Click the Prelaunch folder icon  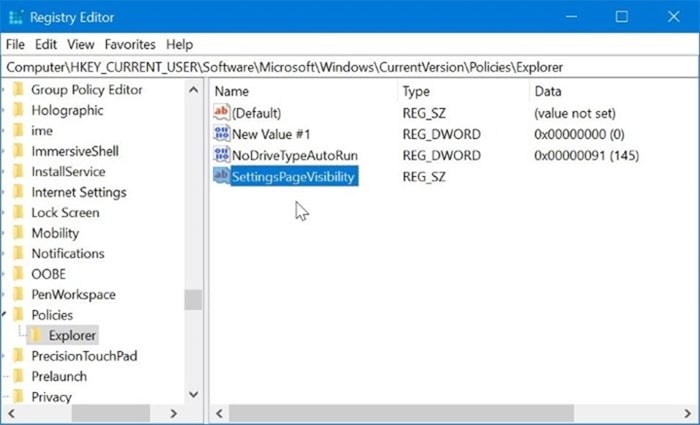(x=18, y=376)
